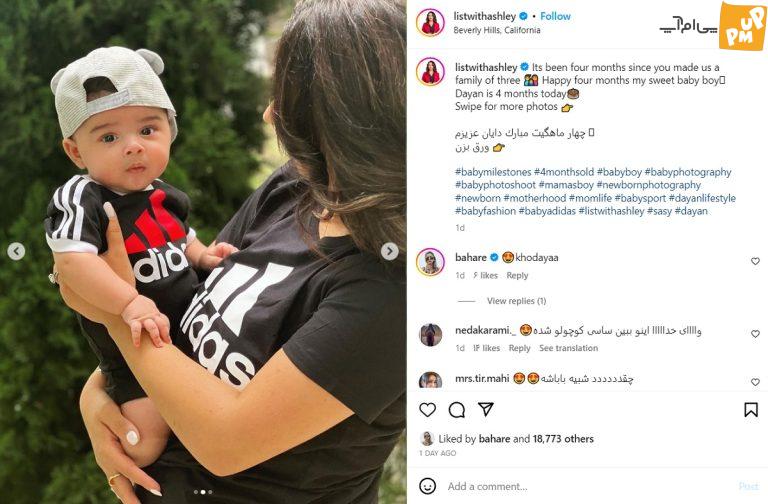This screenshot has height=504, width=768.
Task: Like mrs.tir.mahi's comment with its heart
Action: pyautogui.click(x=755, y=382)
